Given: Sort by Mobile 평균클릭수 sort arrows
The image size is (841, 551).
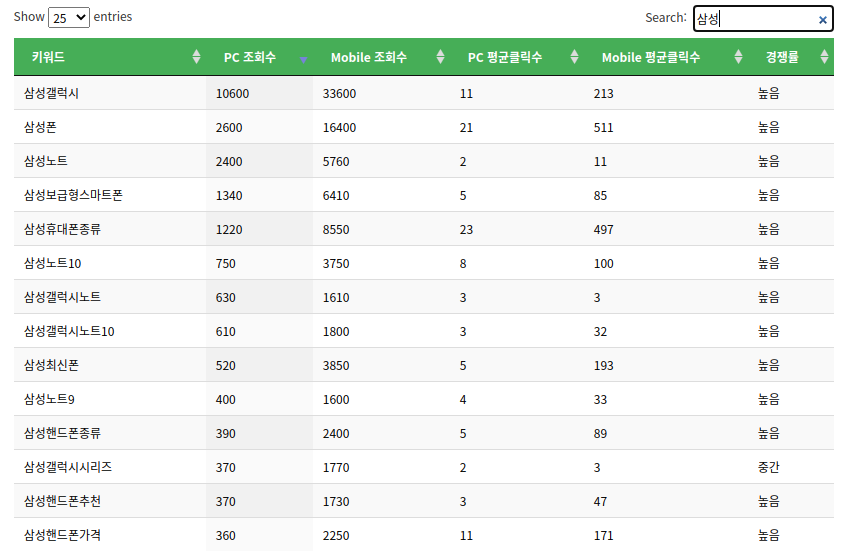Looking at the screenshot, I should pos(739,57).
